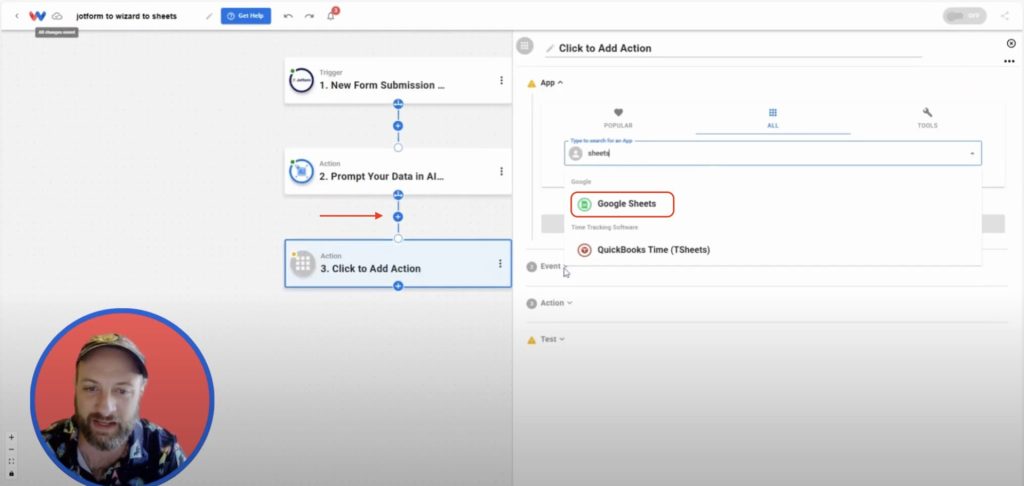This screenshot has height=486, width=1024.
Task: Click the Jotform trigger icon on step 1
Action: click(x=302, y=80)
